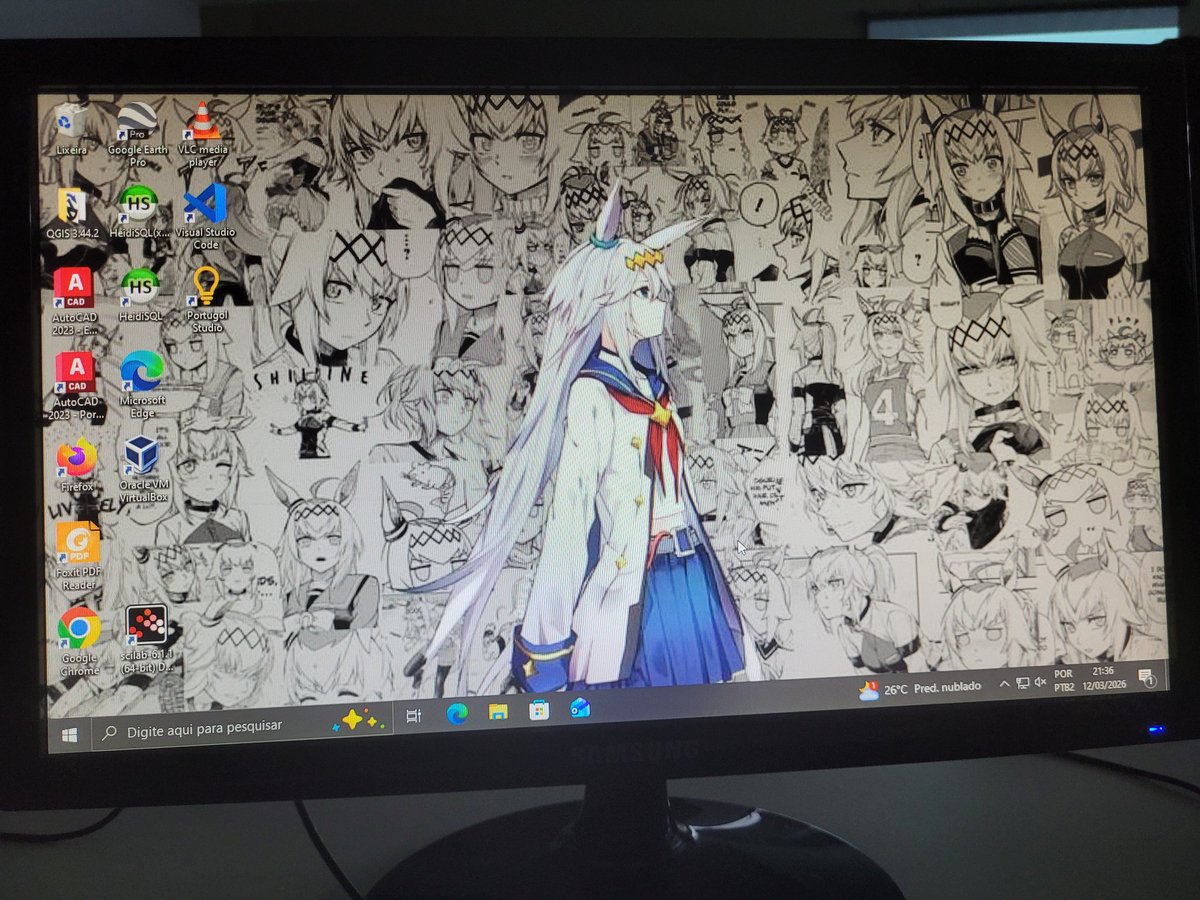This screenshot has width=1200, height=900.
Task: Select the AutoCAD 2023 - Por... icon
Action: [76, 386]
